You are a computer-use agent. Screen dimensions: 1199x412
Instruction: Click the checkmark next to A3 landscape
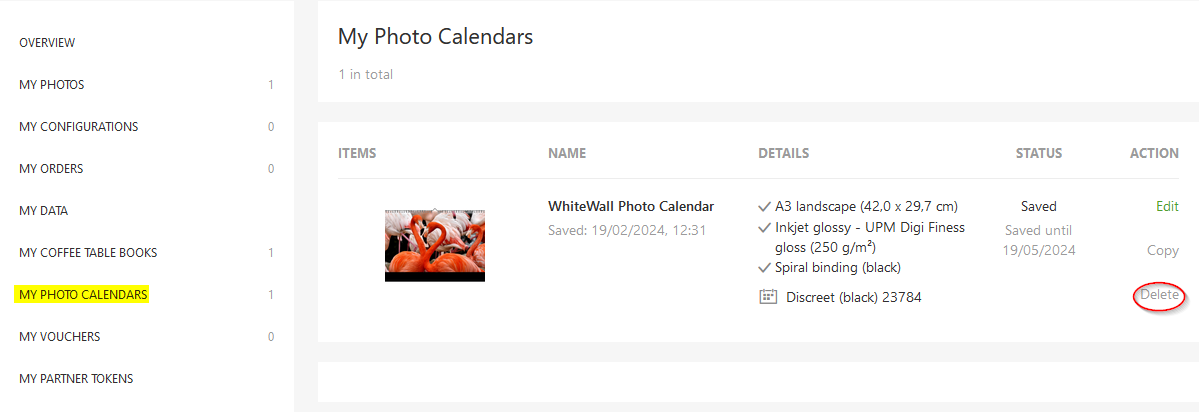click(764, 207)
